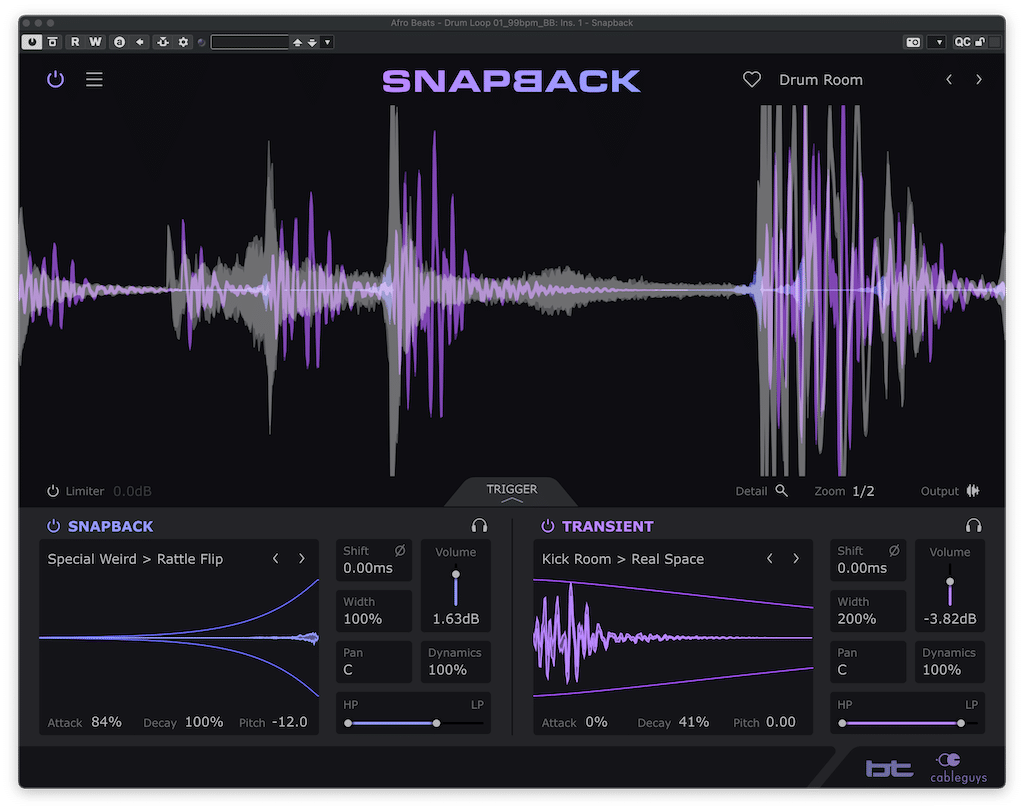
Task: Click the Snapback Decay 100% value
Action: click(204, 722)
